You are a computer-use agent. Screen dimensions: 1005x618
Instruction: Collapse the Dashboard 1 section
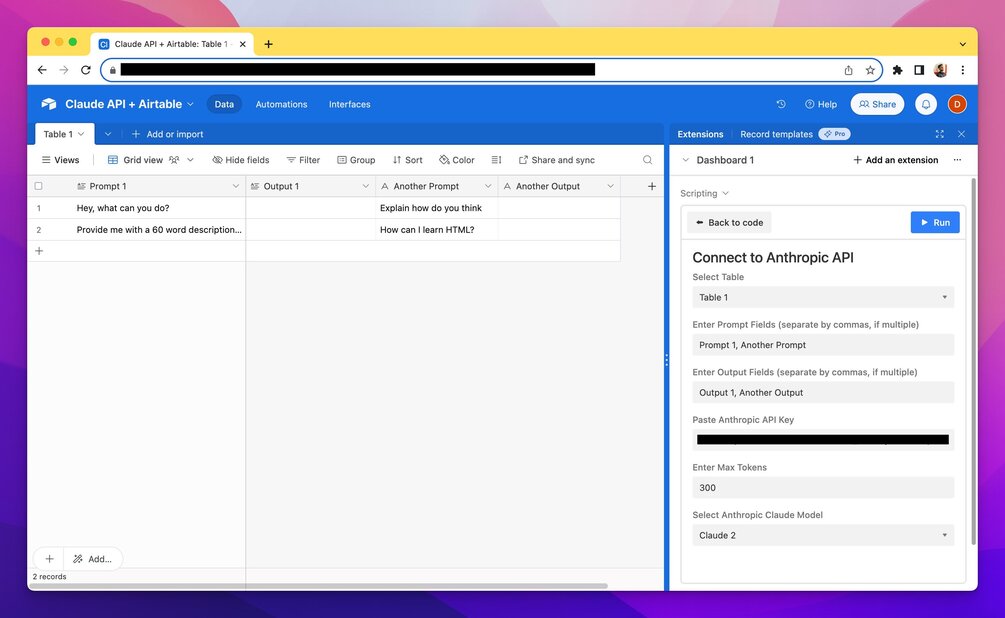(684, 159)
